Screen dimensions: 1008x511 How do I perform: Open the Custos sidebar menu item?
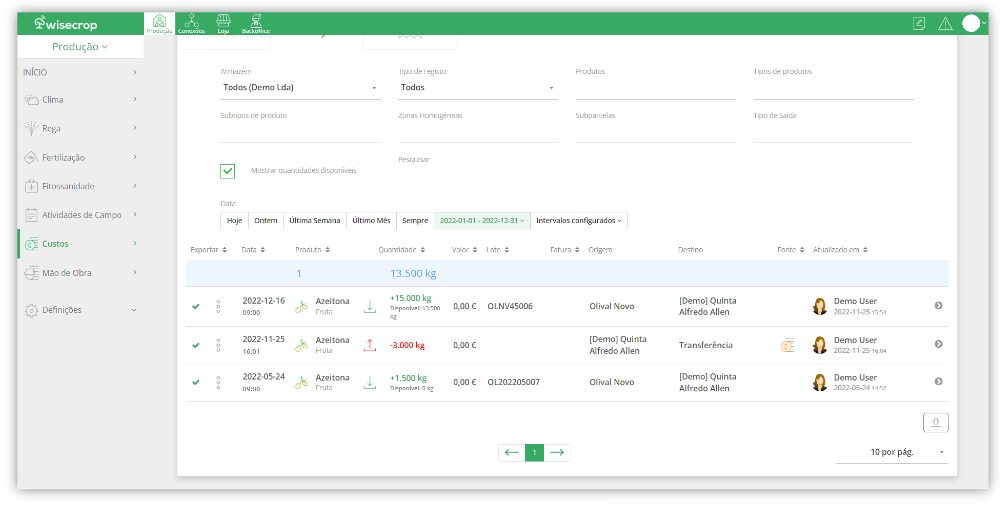[80, 244]
